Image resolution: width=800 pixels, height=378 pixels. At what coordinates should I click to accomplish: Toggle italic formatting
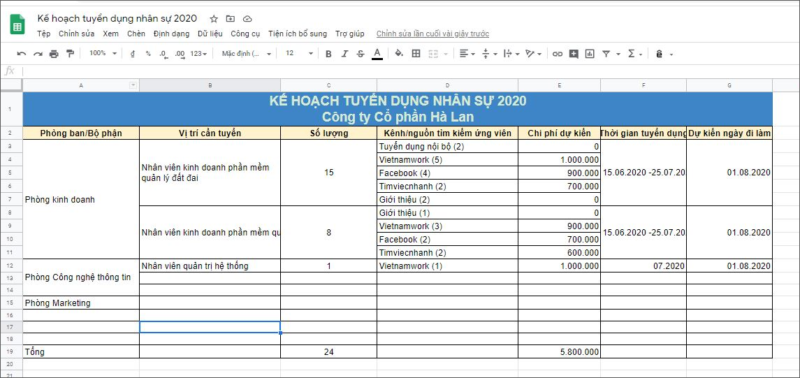click(x=344, y=54)
